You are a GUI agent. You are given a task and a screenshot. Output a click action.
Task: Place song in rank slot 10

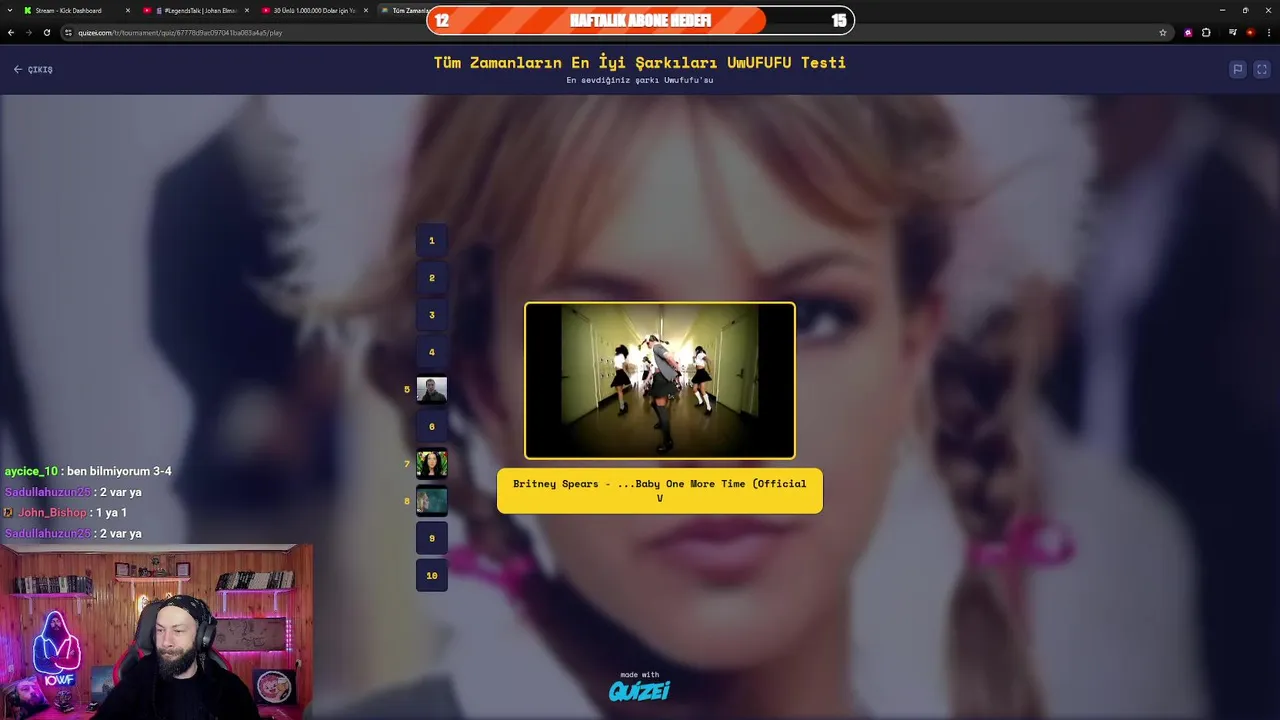point(432,575)
